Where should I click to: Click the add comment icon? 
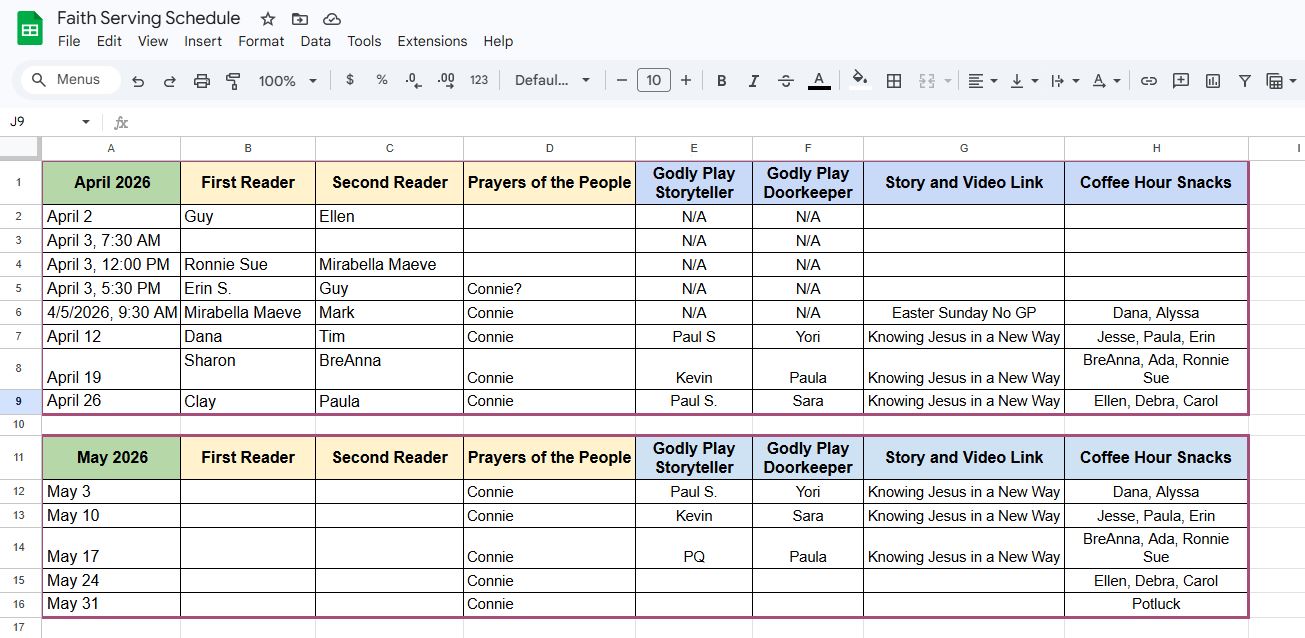[1181, 81]
